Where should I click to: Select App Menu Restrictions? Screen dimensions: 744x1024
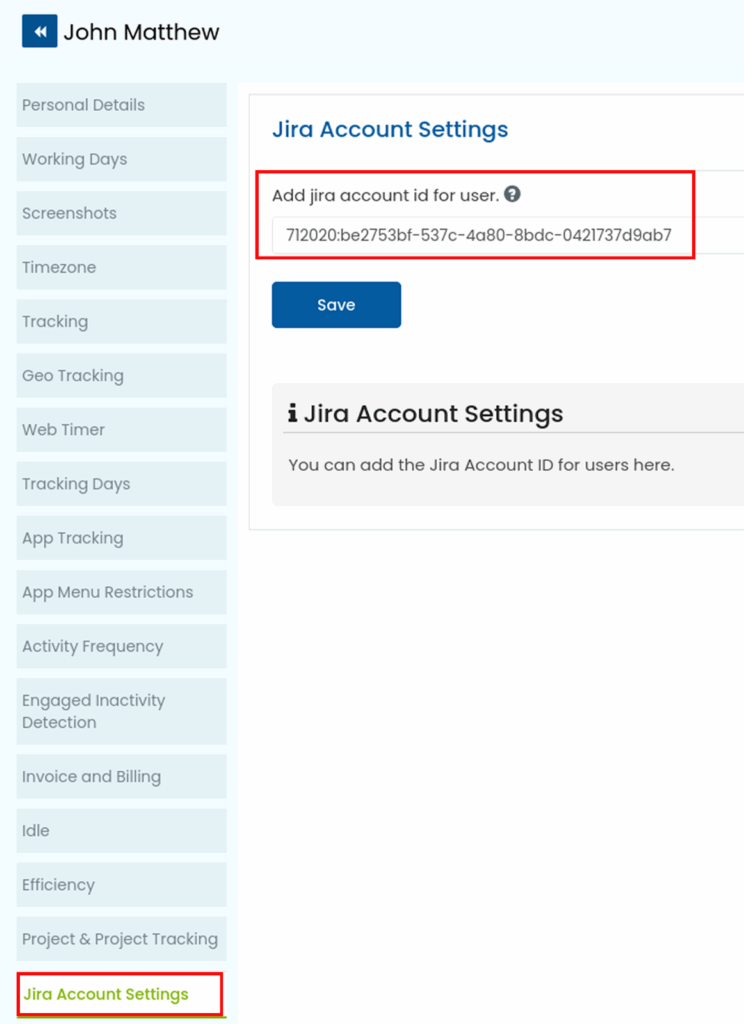[121, 592]
